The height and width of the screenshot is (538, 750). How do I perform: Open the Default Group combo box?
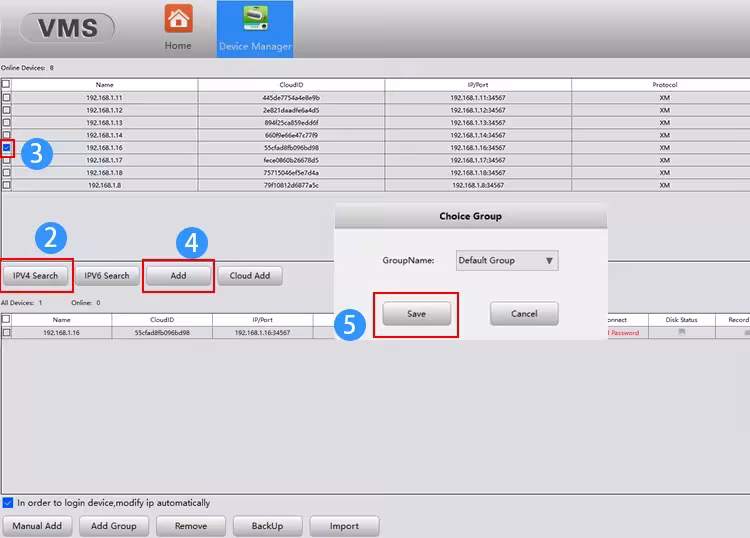(x=507, y=261)
